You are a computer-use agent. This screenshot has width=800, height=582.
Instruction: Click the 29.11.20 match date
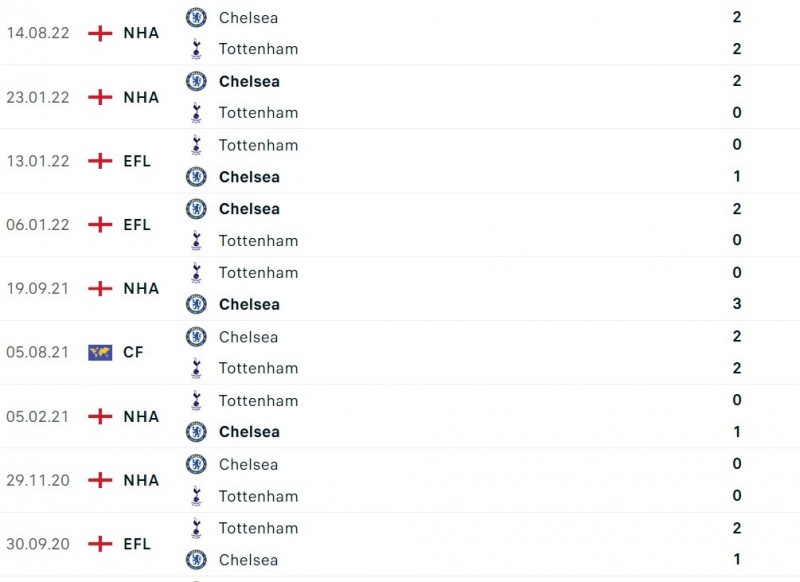(x=38, y=480)
